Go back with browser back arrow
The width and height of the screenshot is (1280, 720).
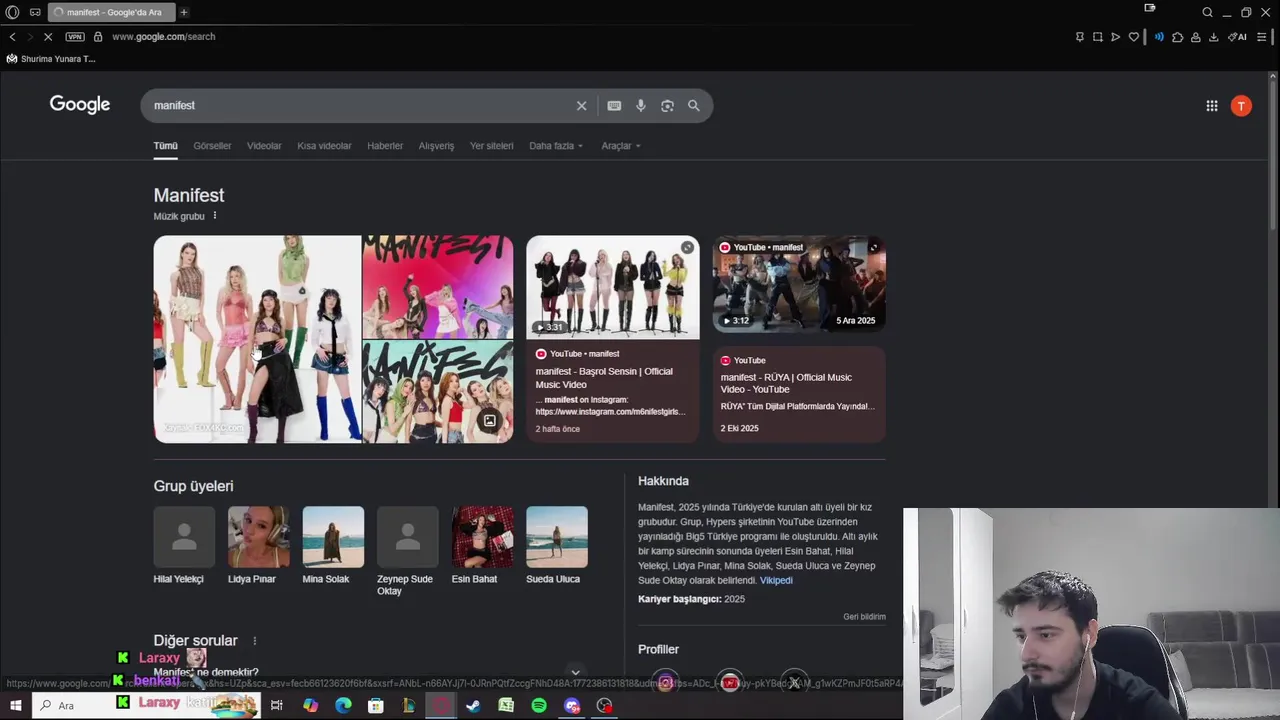coord(12,37)
